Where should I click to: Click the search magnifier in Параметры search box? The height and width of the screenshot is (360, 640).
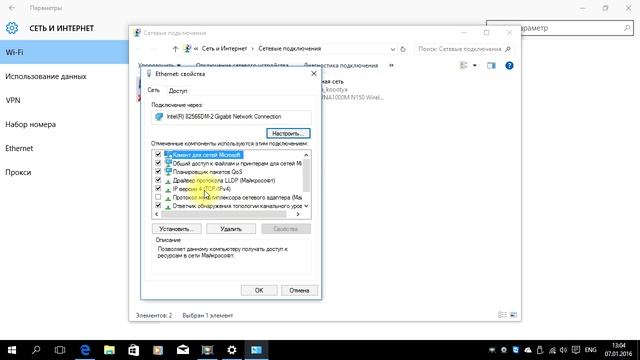click(x=627, y=28)
